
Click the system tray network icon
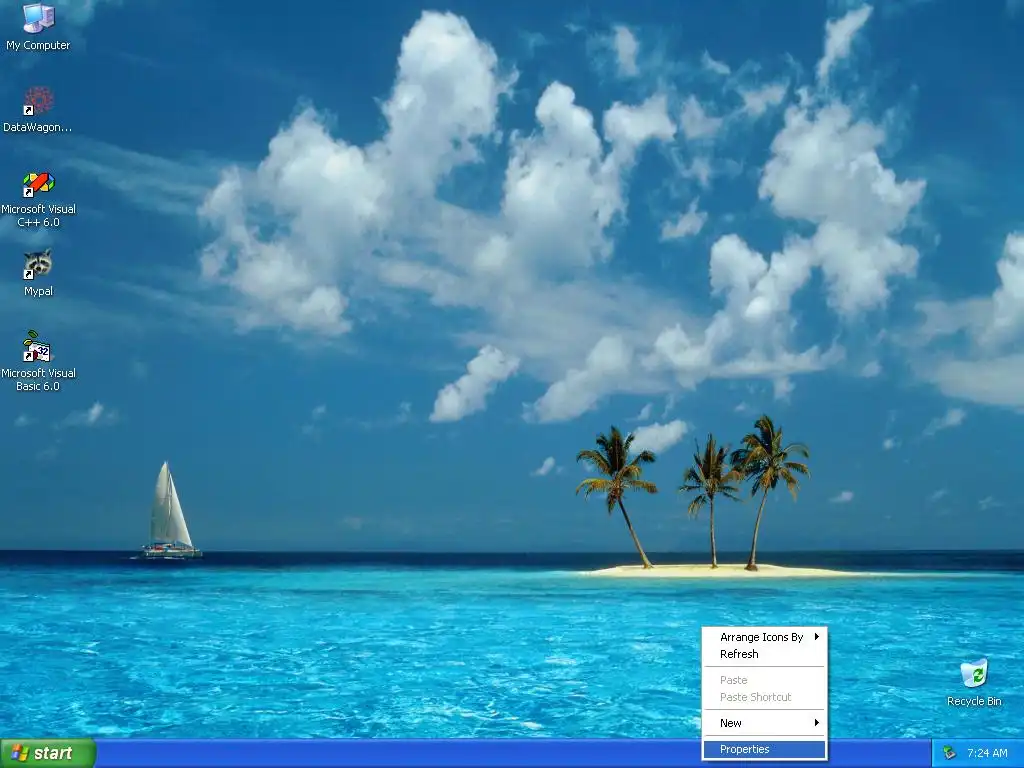click(x=950, y=753)
